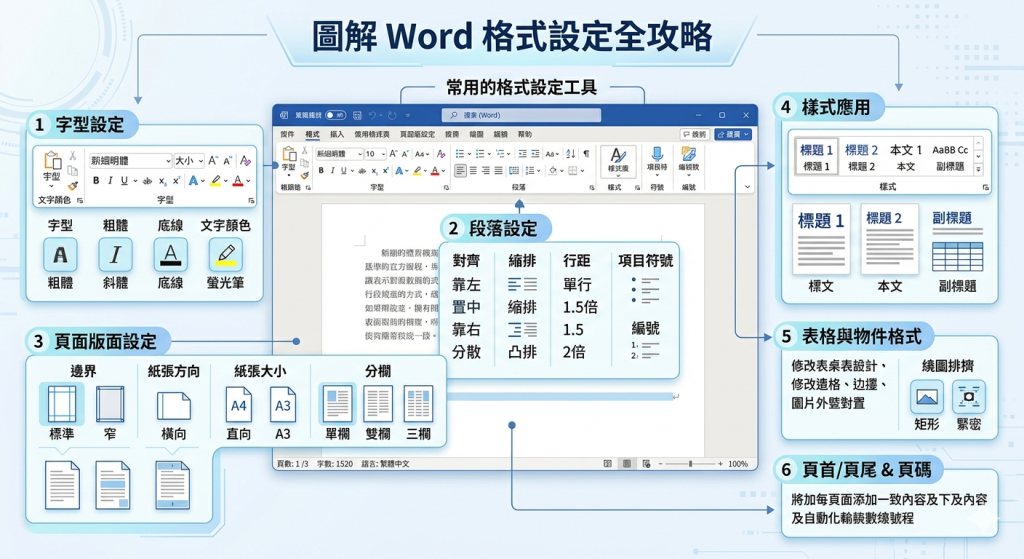Viewport: 1024px width, 559px height.
Task: Click the Justify icon in the Word ribbon
Action: [498, 170]
